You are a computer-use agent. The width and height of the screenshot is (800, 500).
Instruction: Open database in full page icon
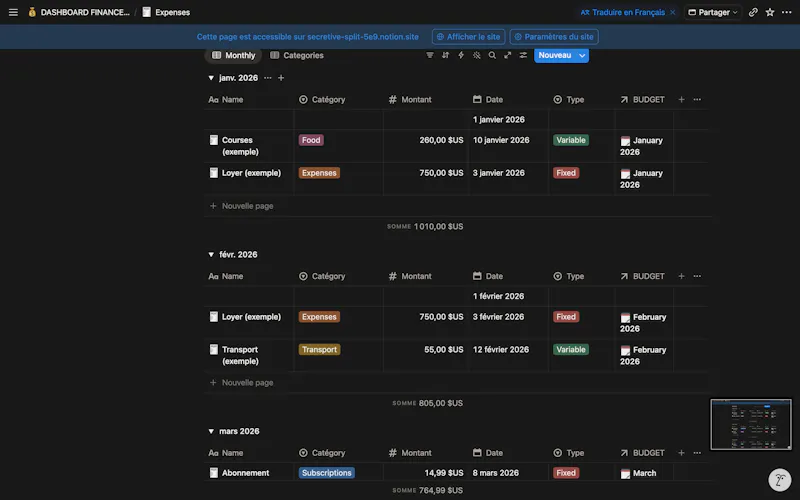click(508, 55)
